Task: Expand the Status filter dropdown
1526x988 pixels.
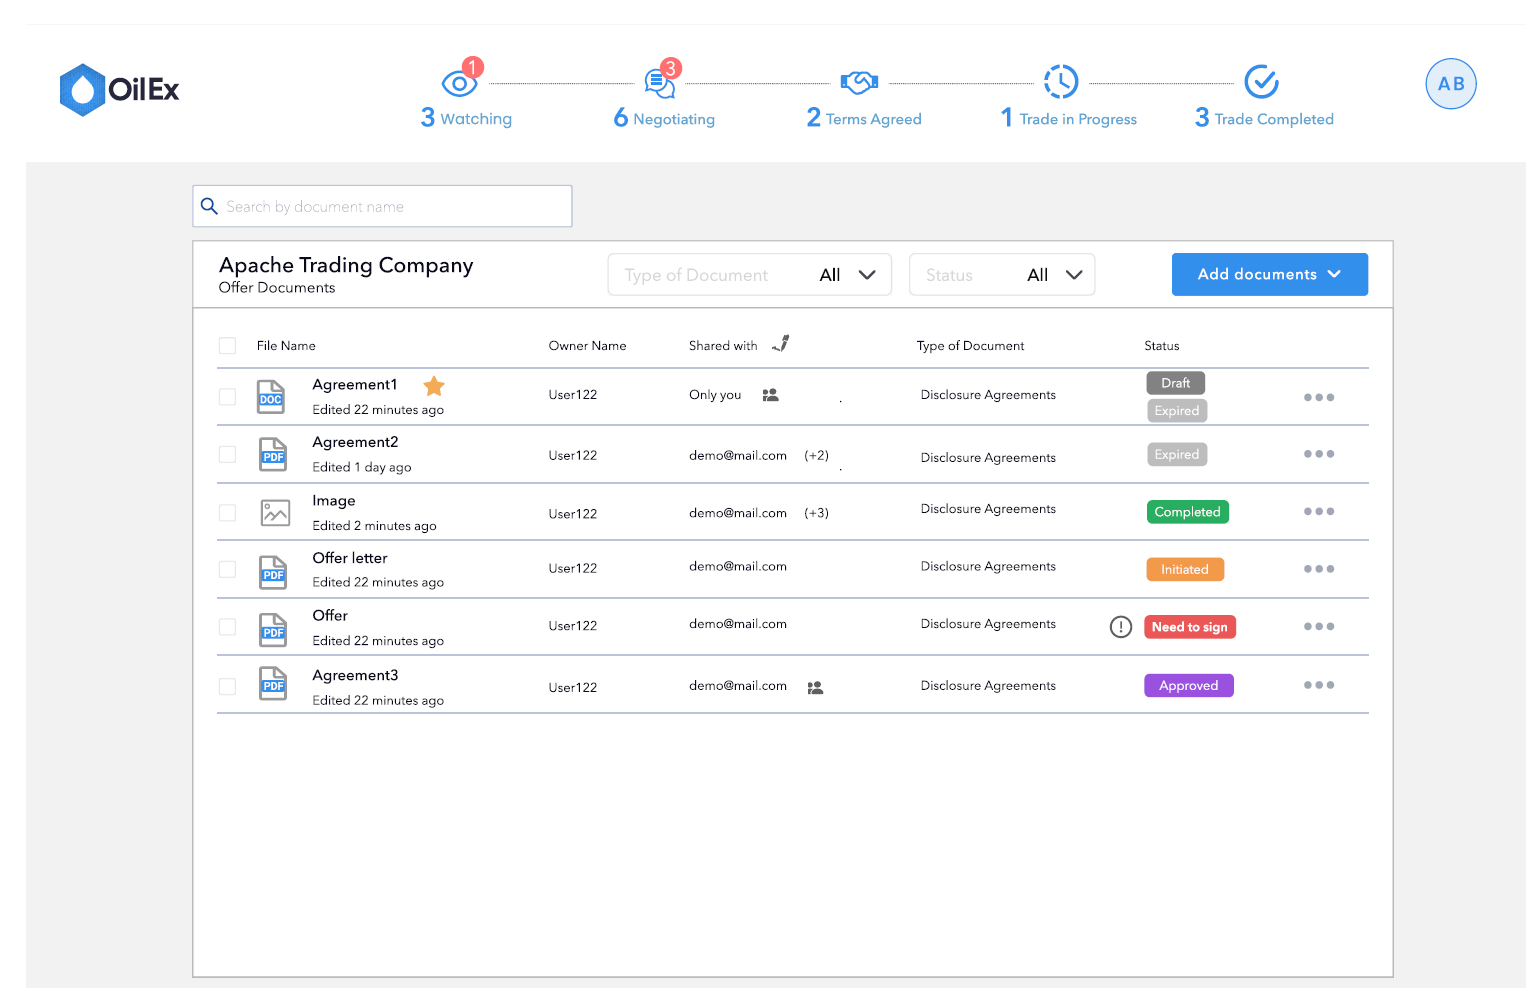Action: click(x=1001, y=275)
